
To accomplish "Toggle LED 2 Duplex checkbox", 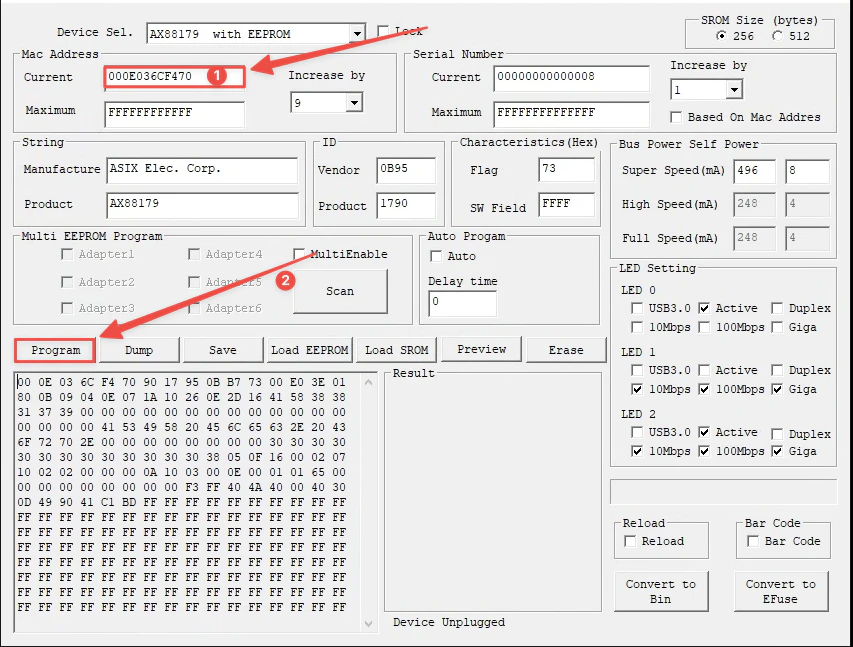I will tap(777, 434).
